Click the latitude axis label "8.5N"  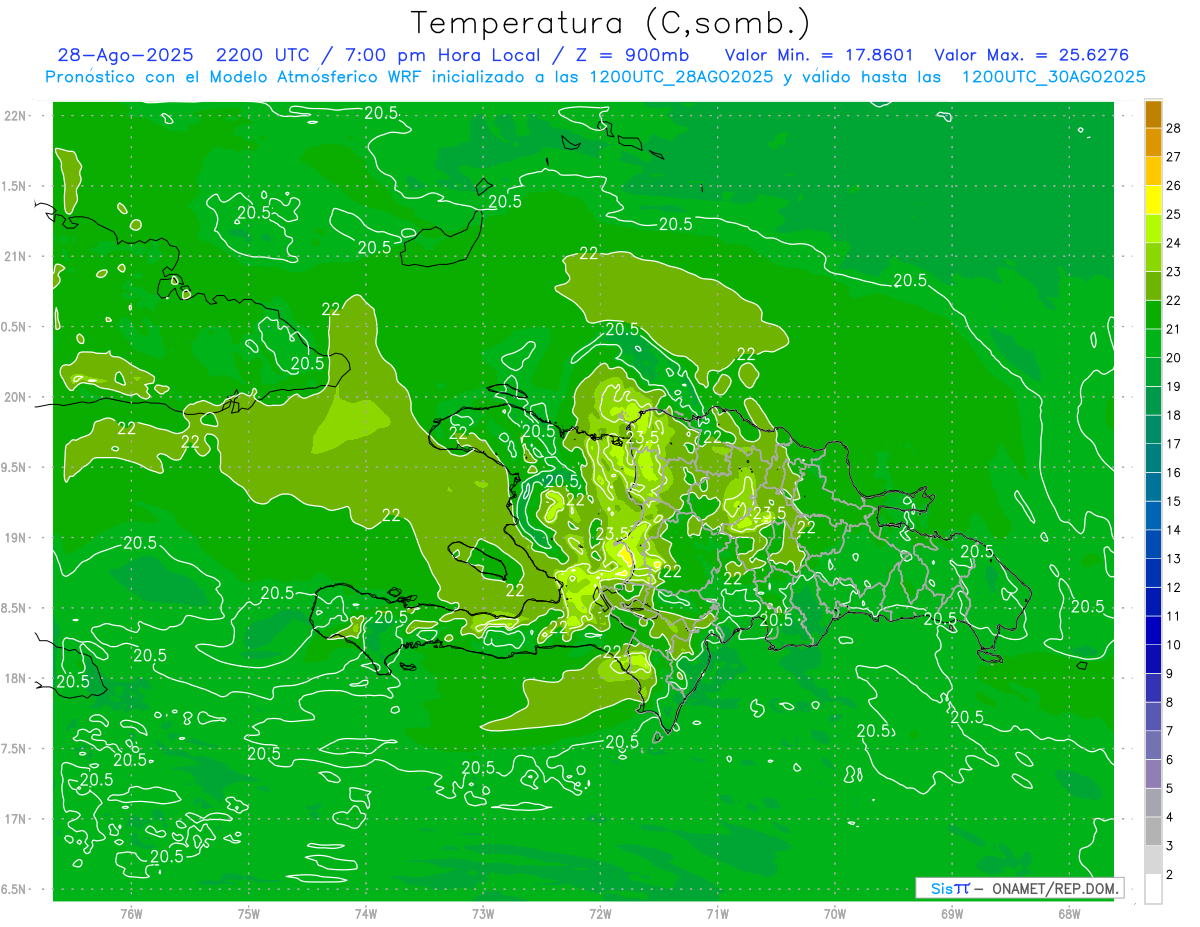coord(15,608)
